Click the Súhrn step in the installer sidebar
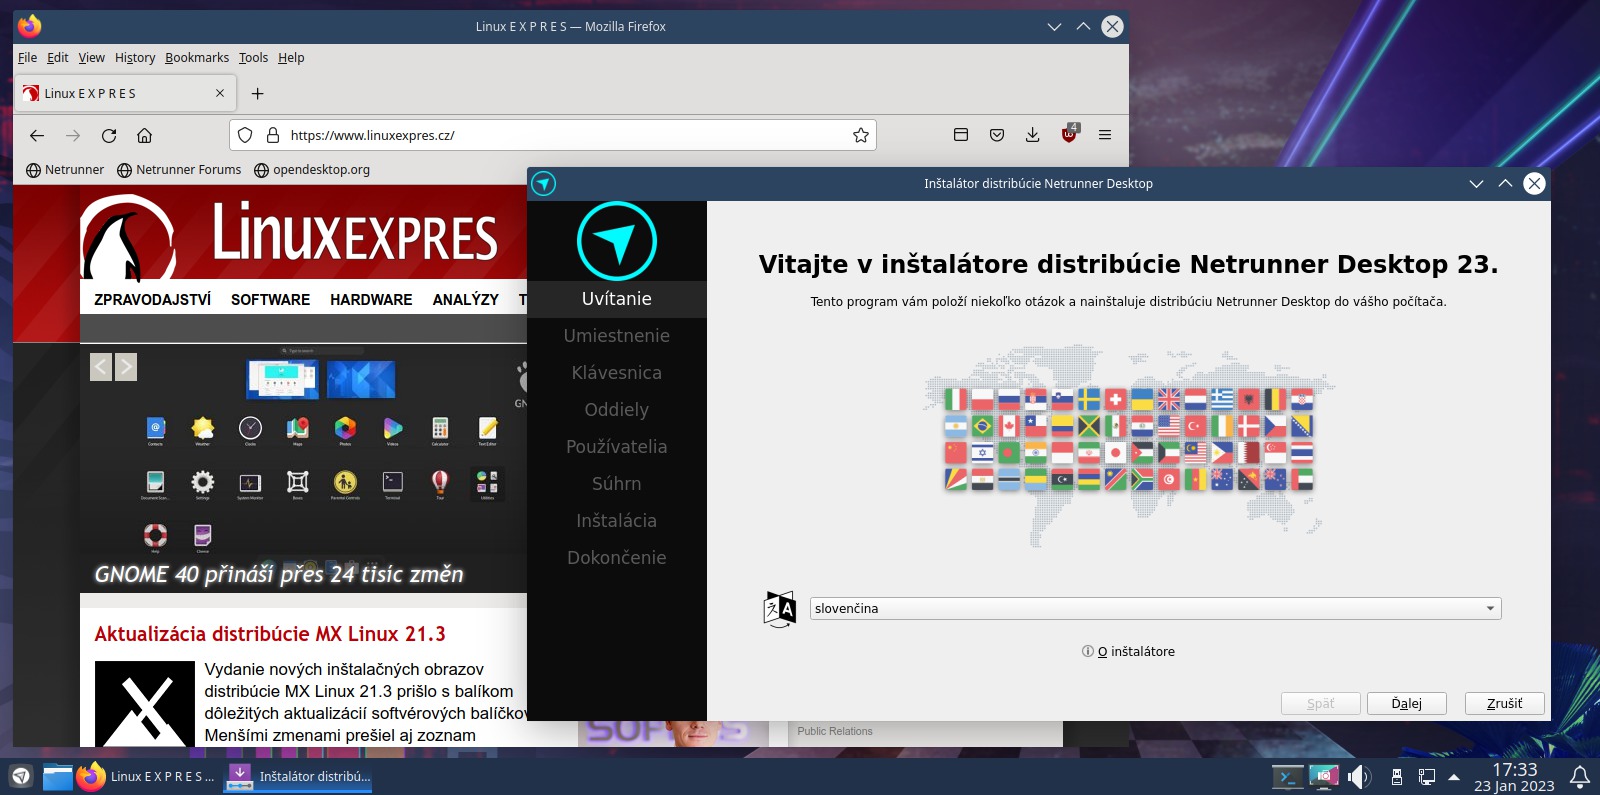 (x=617, y=483)
